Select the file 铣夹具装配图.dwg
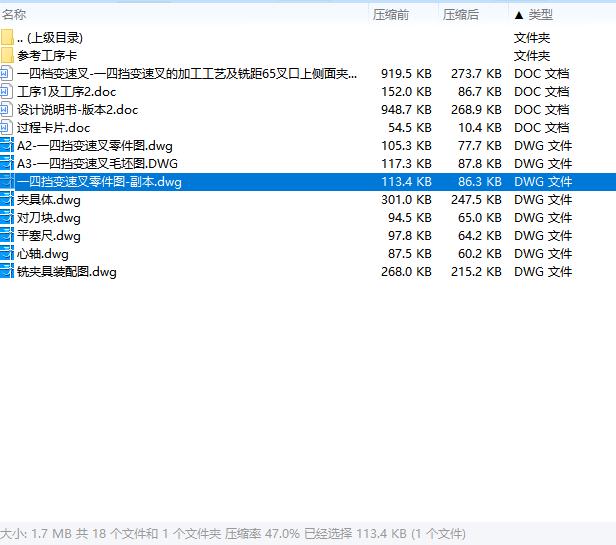The image size is (616, 545). (x=67, y=272)
